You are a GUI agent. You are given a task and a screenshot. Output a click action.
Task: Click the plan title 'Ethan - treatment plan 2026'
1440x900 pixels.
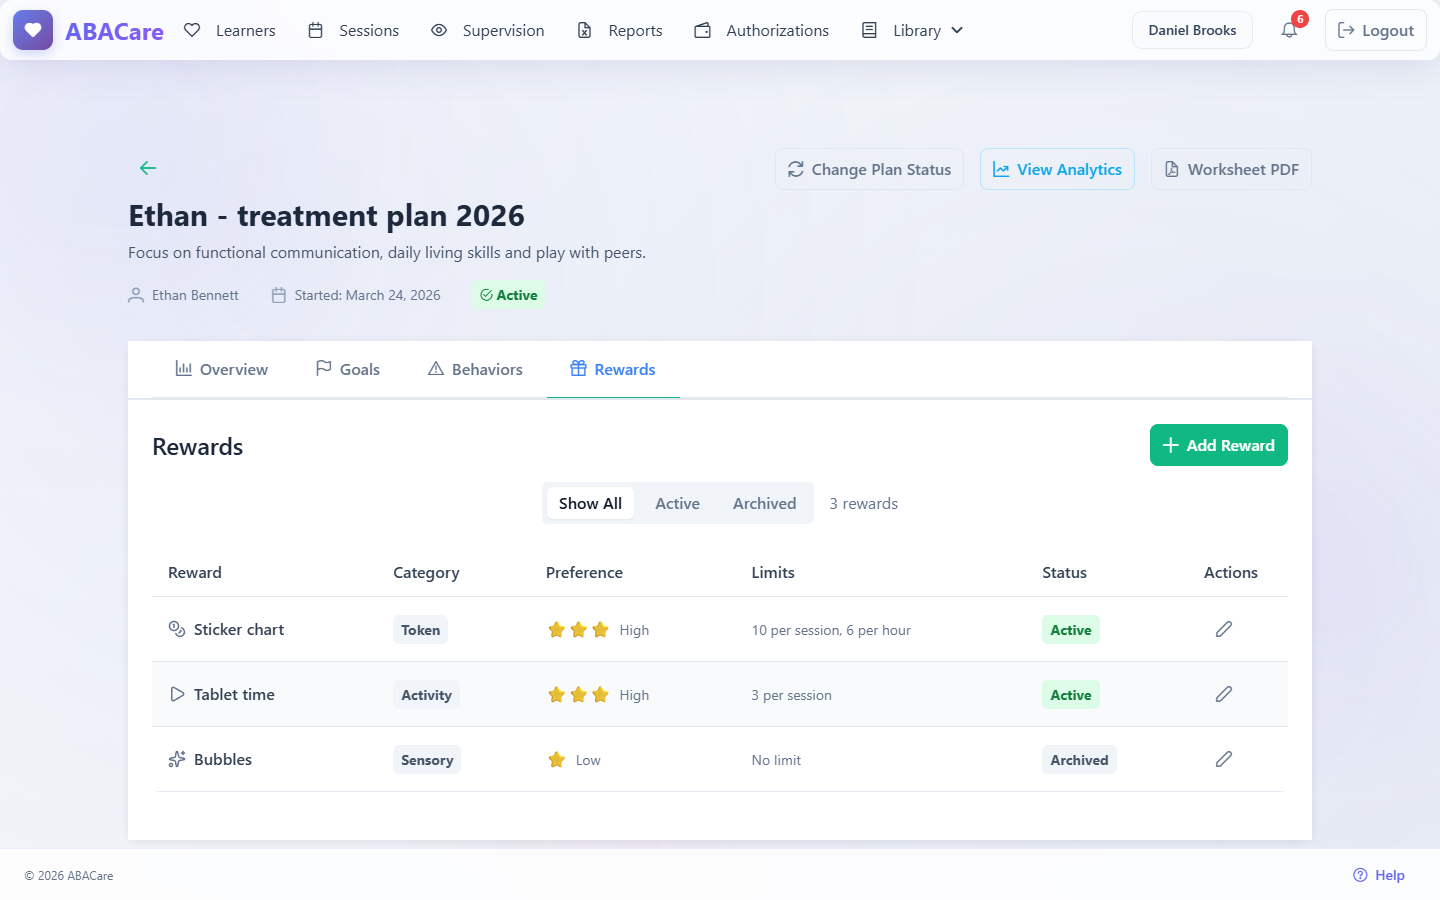pyautogui.click(x=326, y=216)
